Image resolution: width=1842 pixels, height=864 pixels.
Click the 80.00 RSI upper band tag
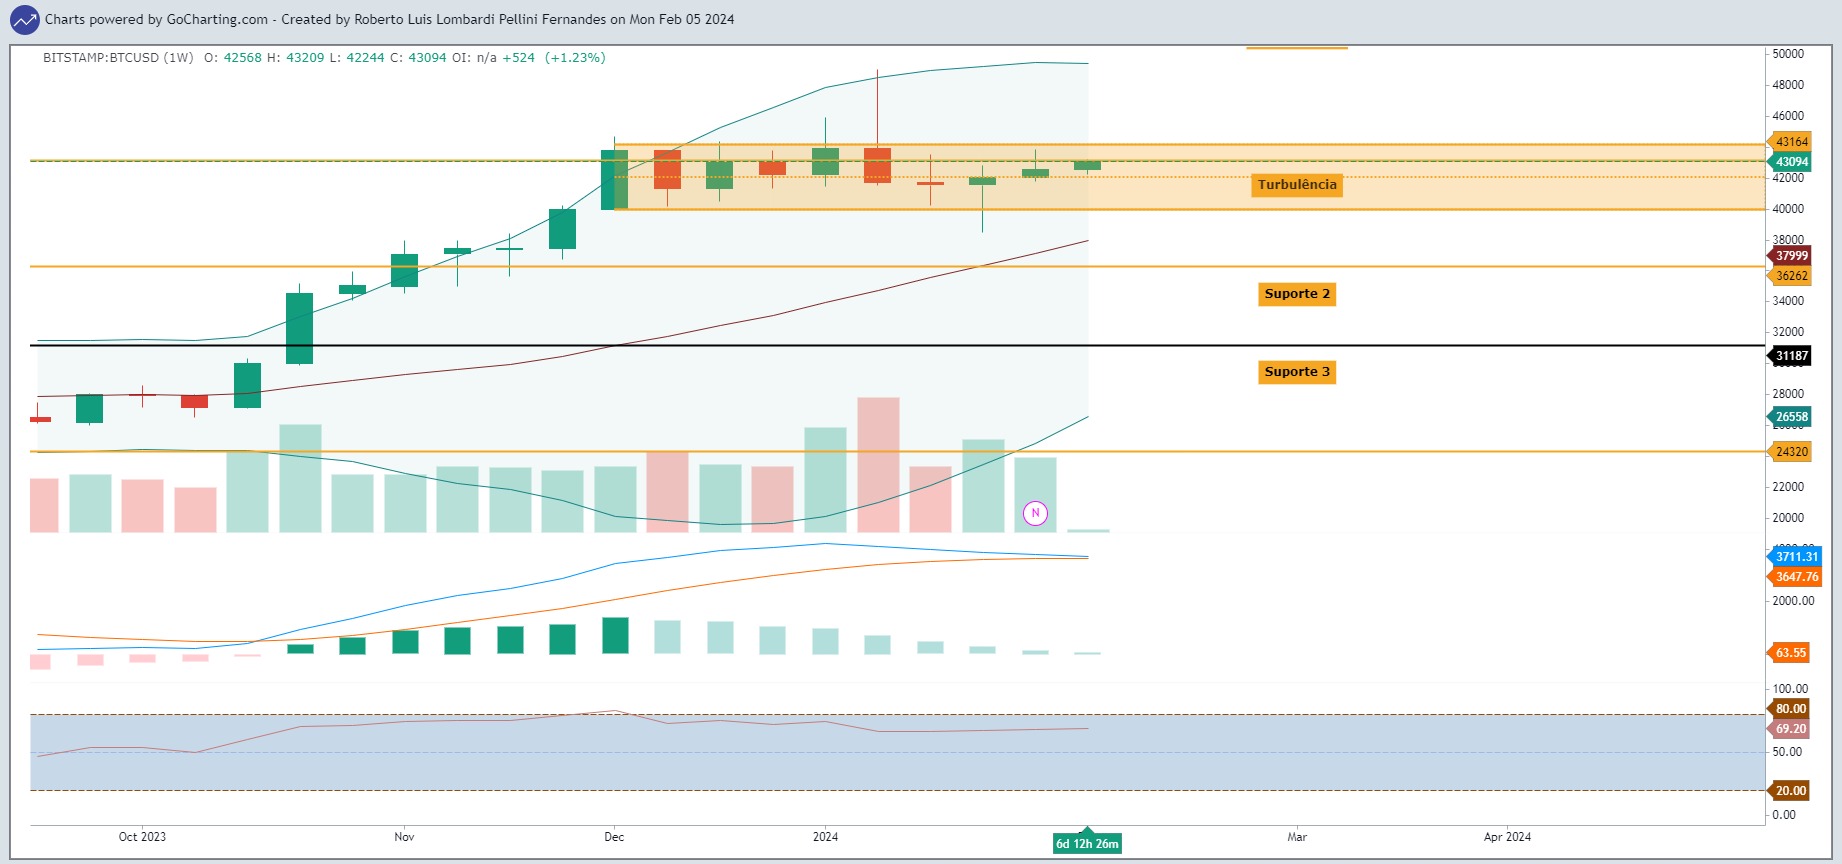click(x=1790, y=709)
